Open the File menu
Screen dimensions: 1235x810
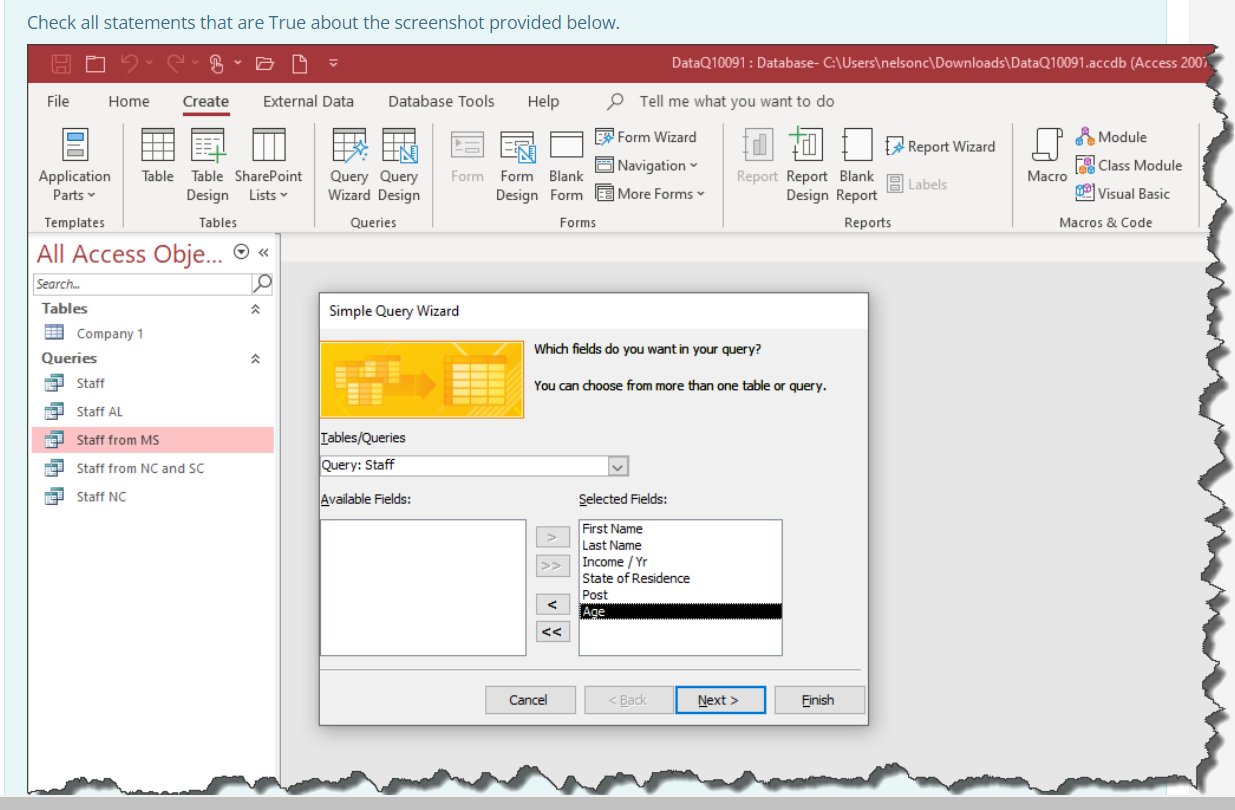click(57, 101)
